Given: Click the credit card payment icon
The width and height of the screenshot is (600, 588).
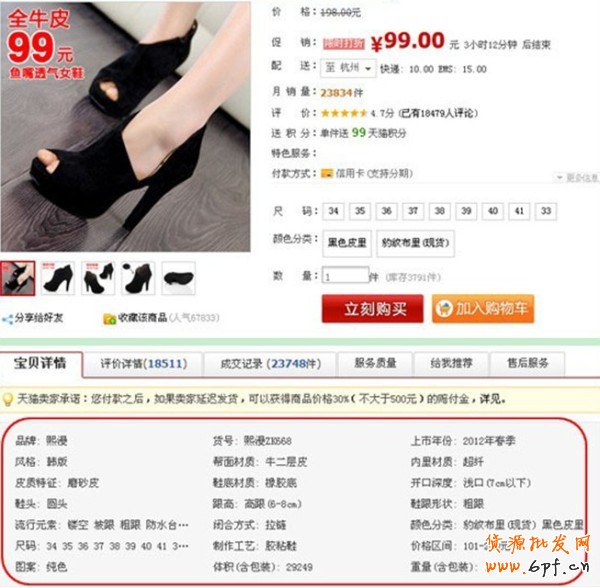Looking at the screenshot, I should pyautogui.click(x=327, y=174).
